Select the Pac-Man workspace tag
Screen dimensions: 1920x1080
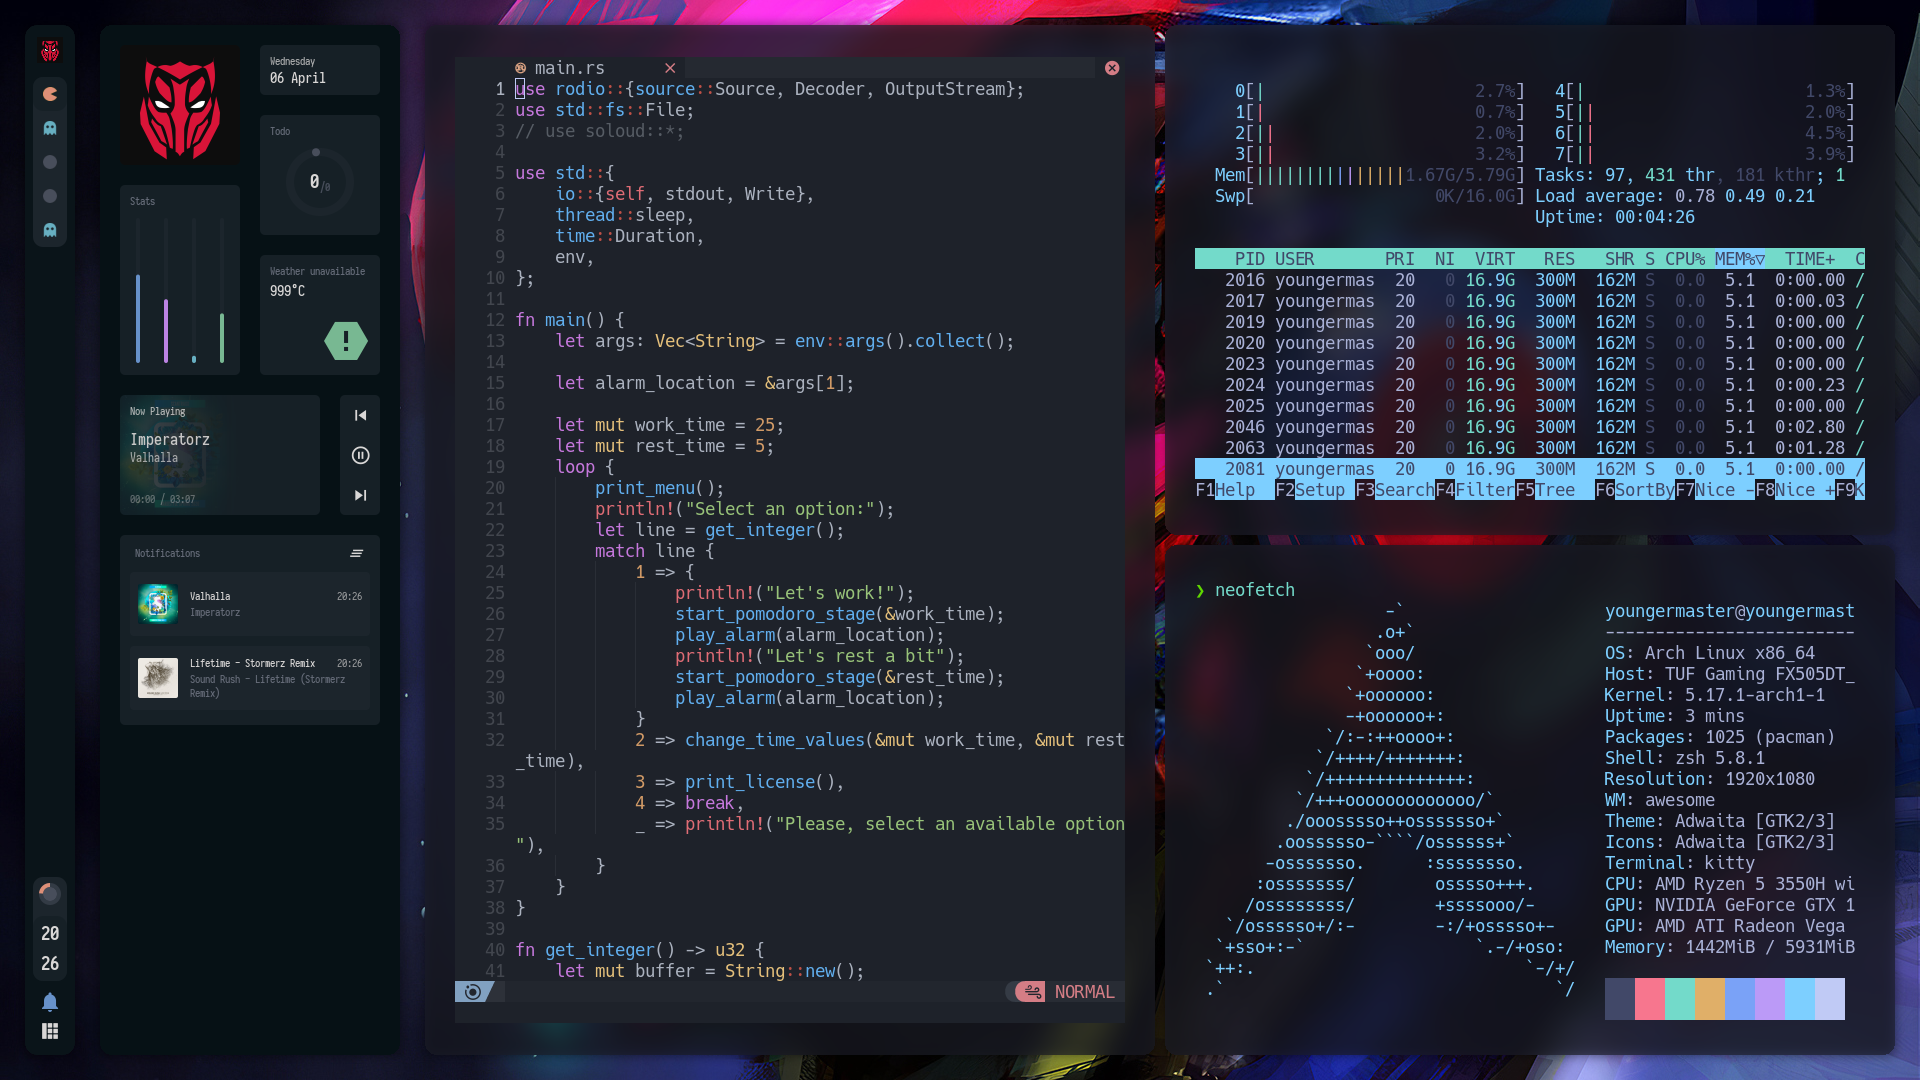pos(50,94)
